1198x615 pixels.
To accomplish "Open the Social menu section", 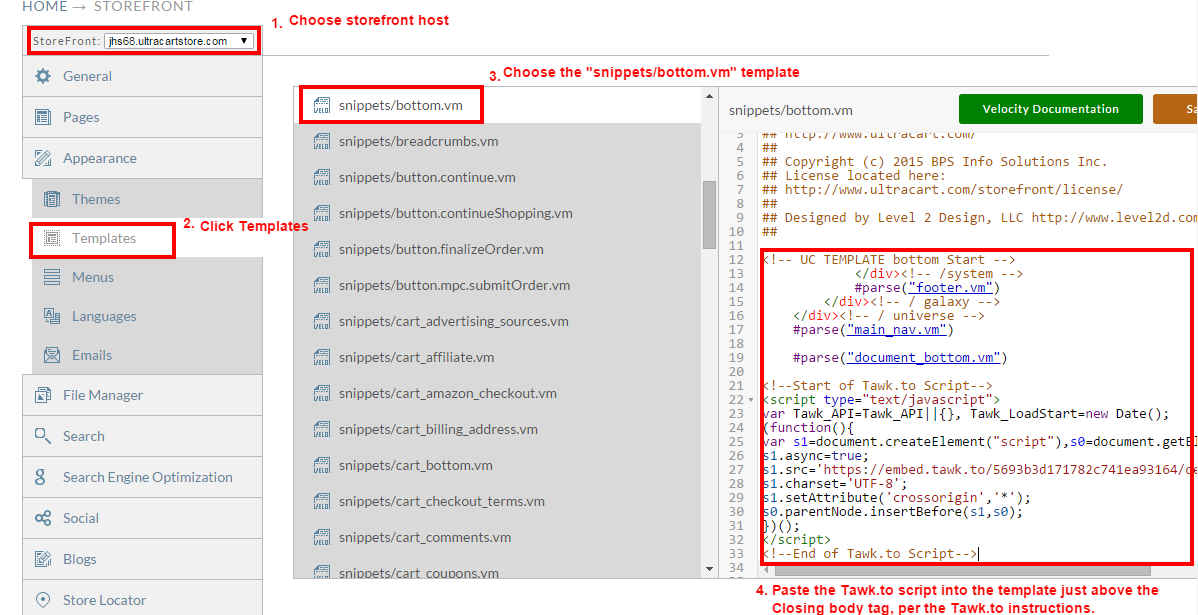I will 142,518.
